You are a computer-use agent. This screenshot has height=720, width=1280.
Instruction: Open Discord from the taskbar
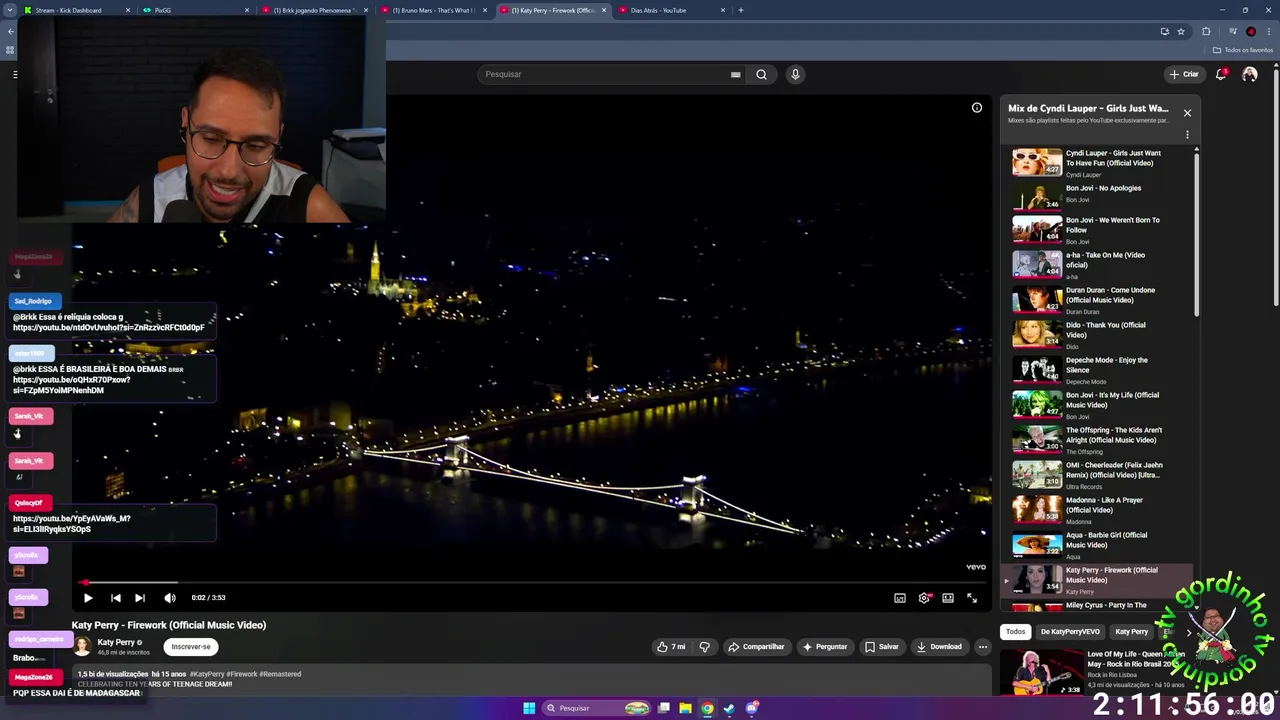point(752,708)
